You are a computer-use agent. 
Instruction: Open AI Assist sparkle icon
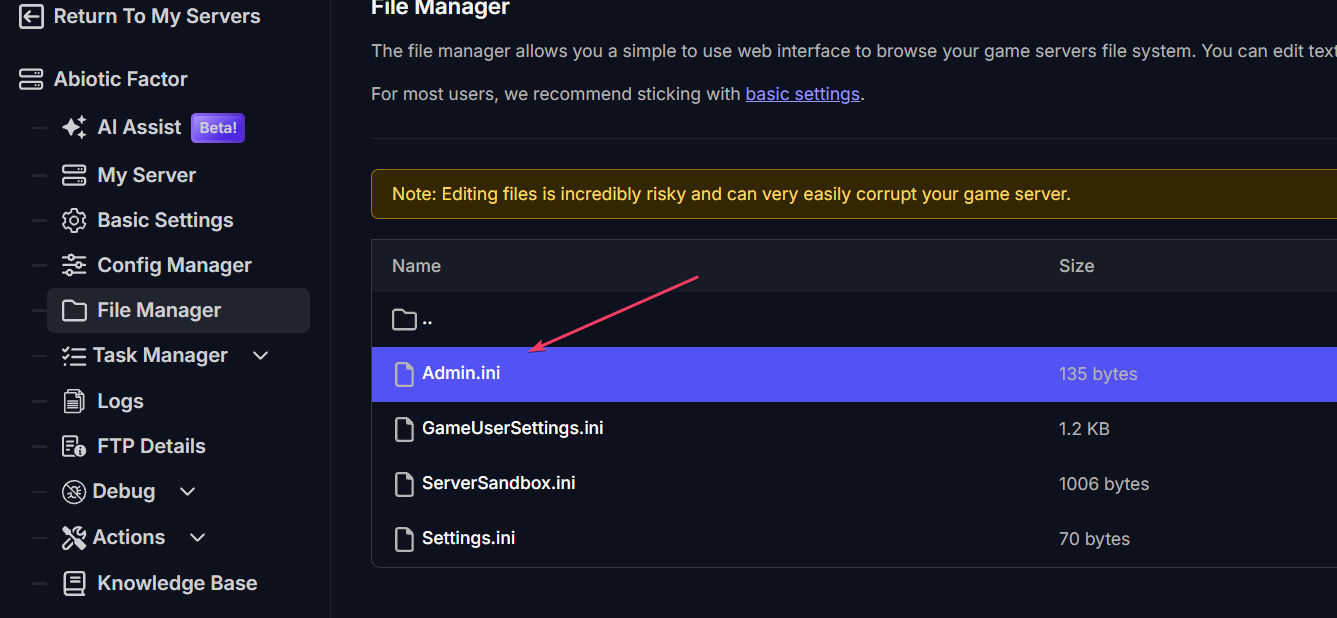coord(74,127)
